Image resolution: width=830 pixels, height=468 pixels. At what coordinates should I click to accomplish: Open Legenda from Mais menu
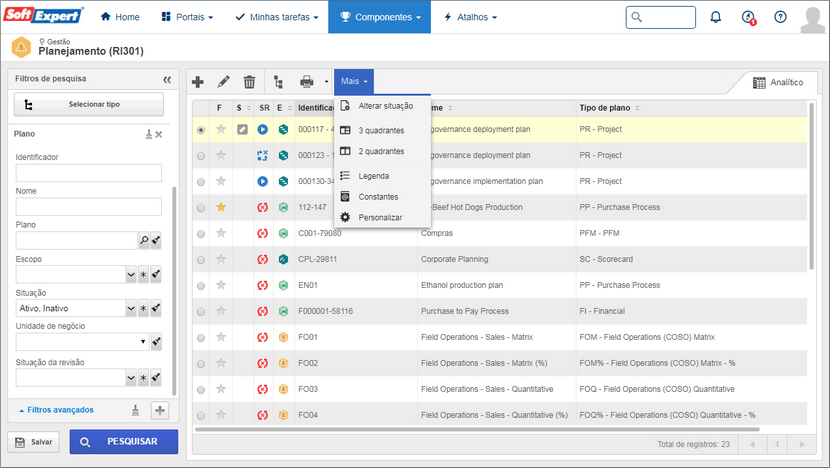click(x=382, y=176)
